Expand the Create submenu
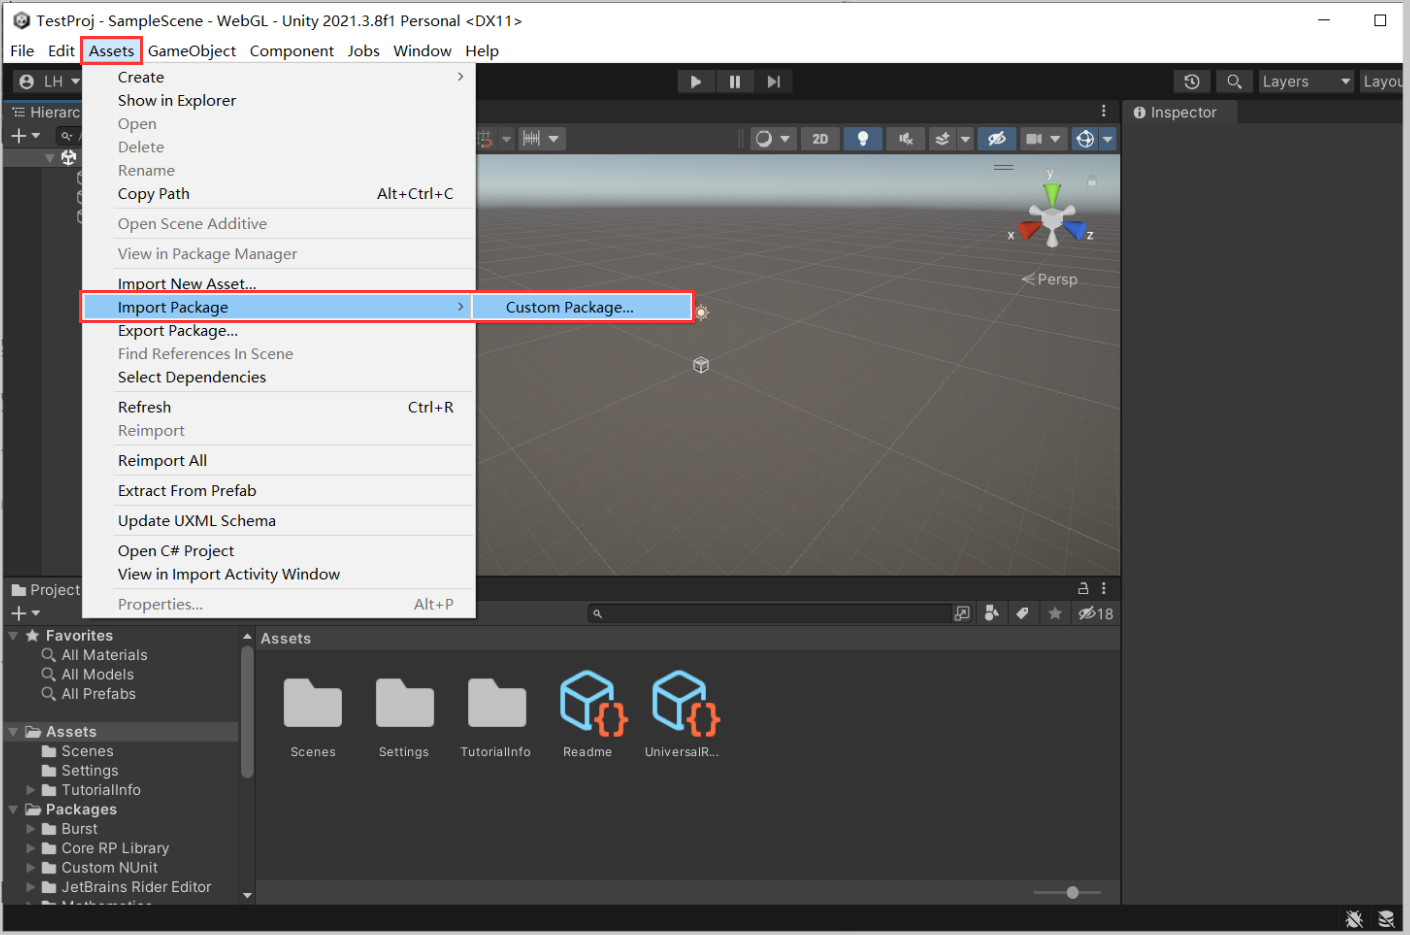Viewport: 1410px width, 935px height. tap(278, 77)
